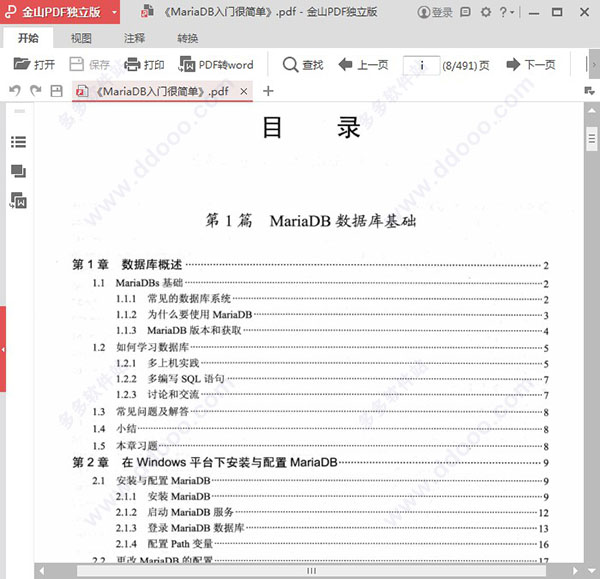This screenshot has width=600, height=579.
Task: Click the PDF转word convert icon
Action: [187, 64]
